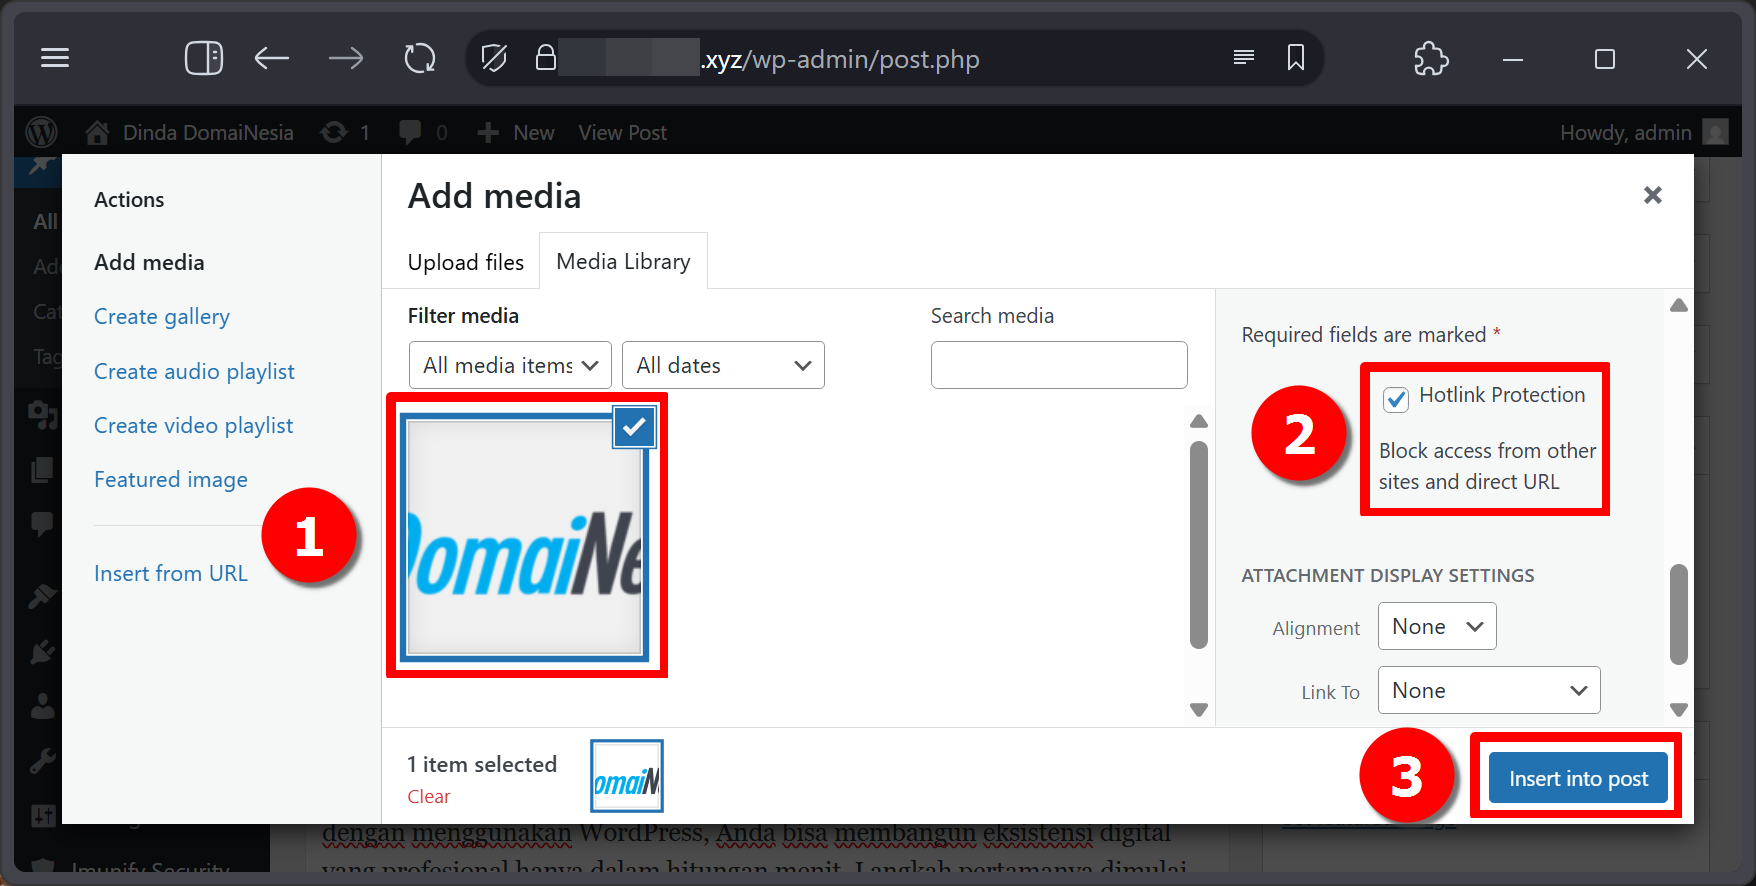
Task: Open the browser hamburger menu
Action: (x=55, y=58)
